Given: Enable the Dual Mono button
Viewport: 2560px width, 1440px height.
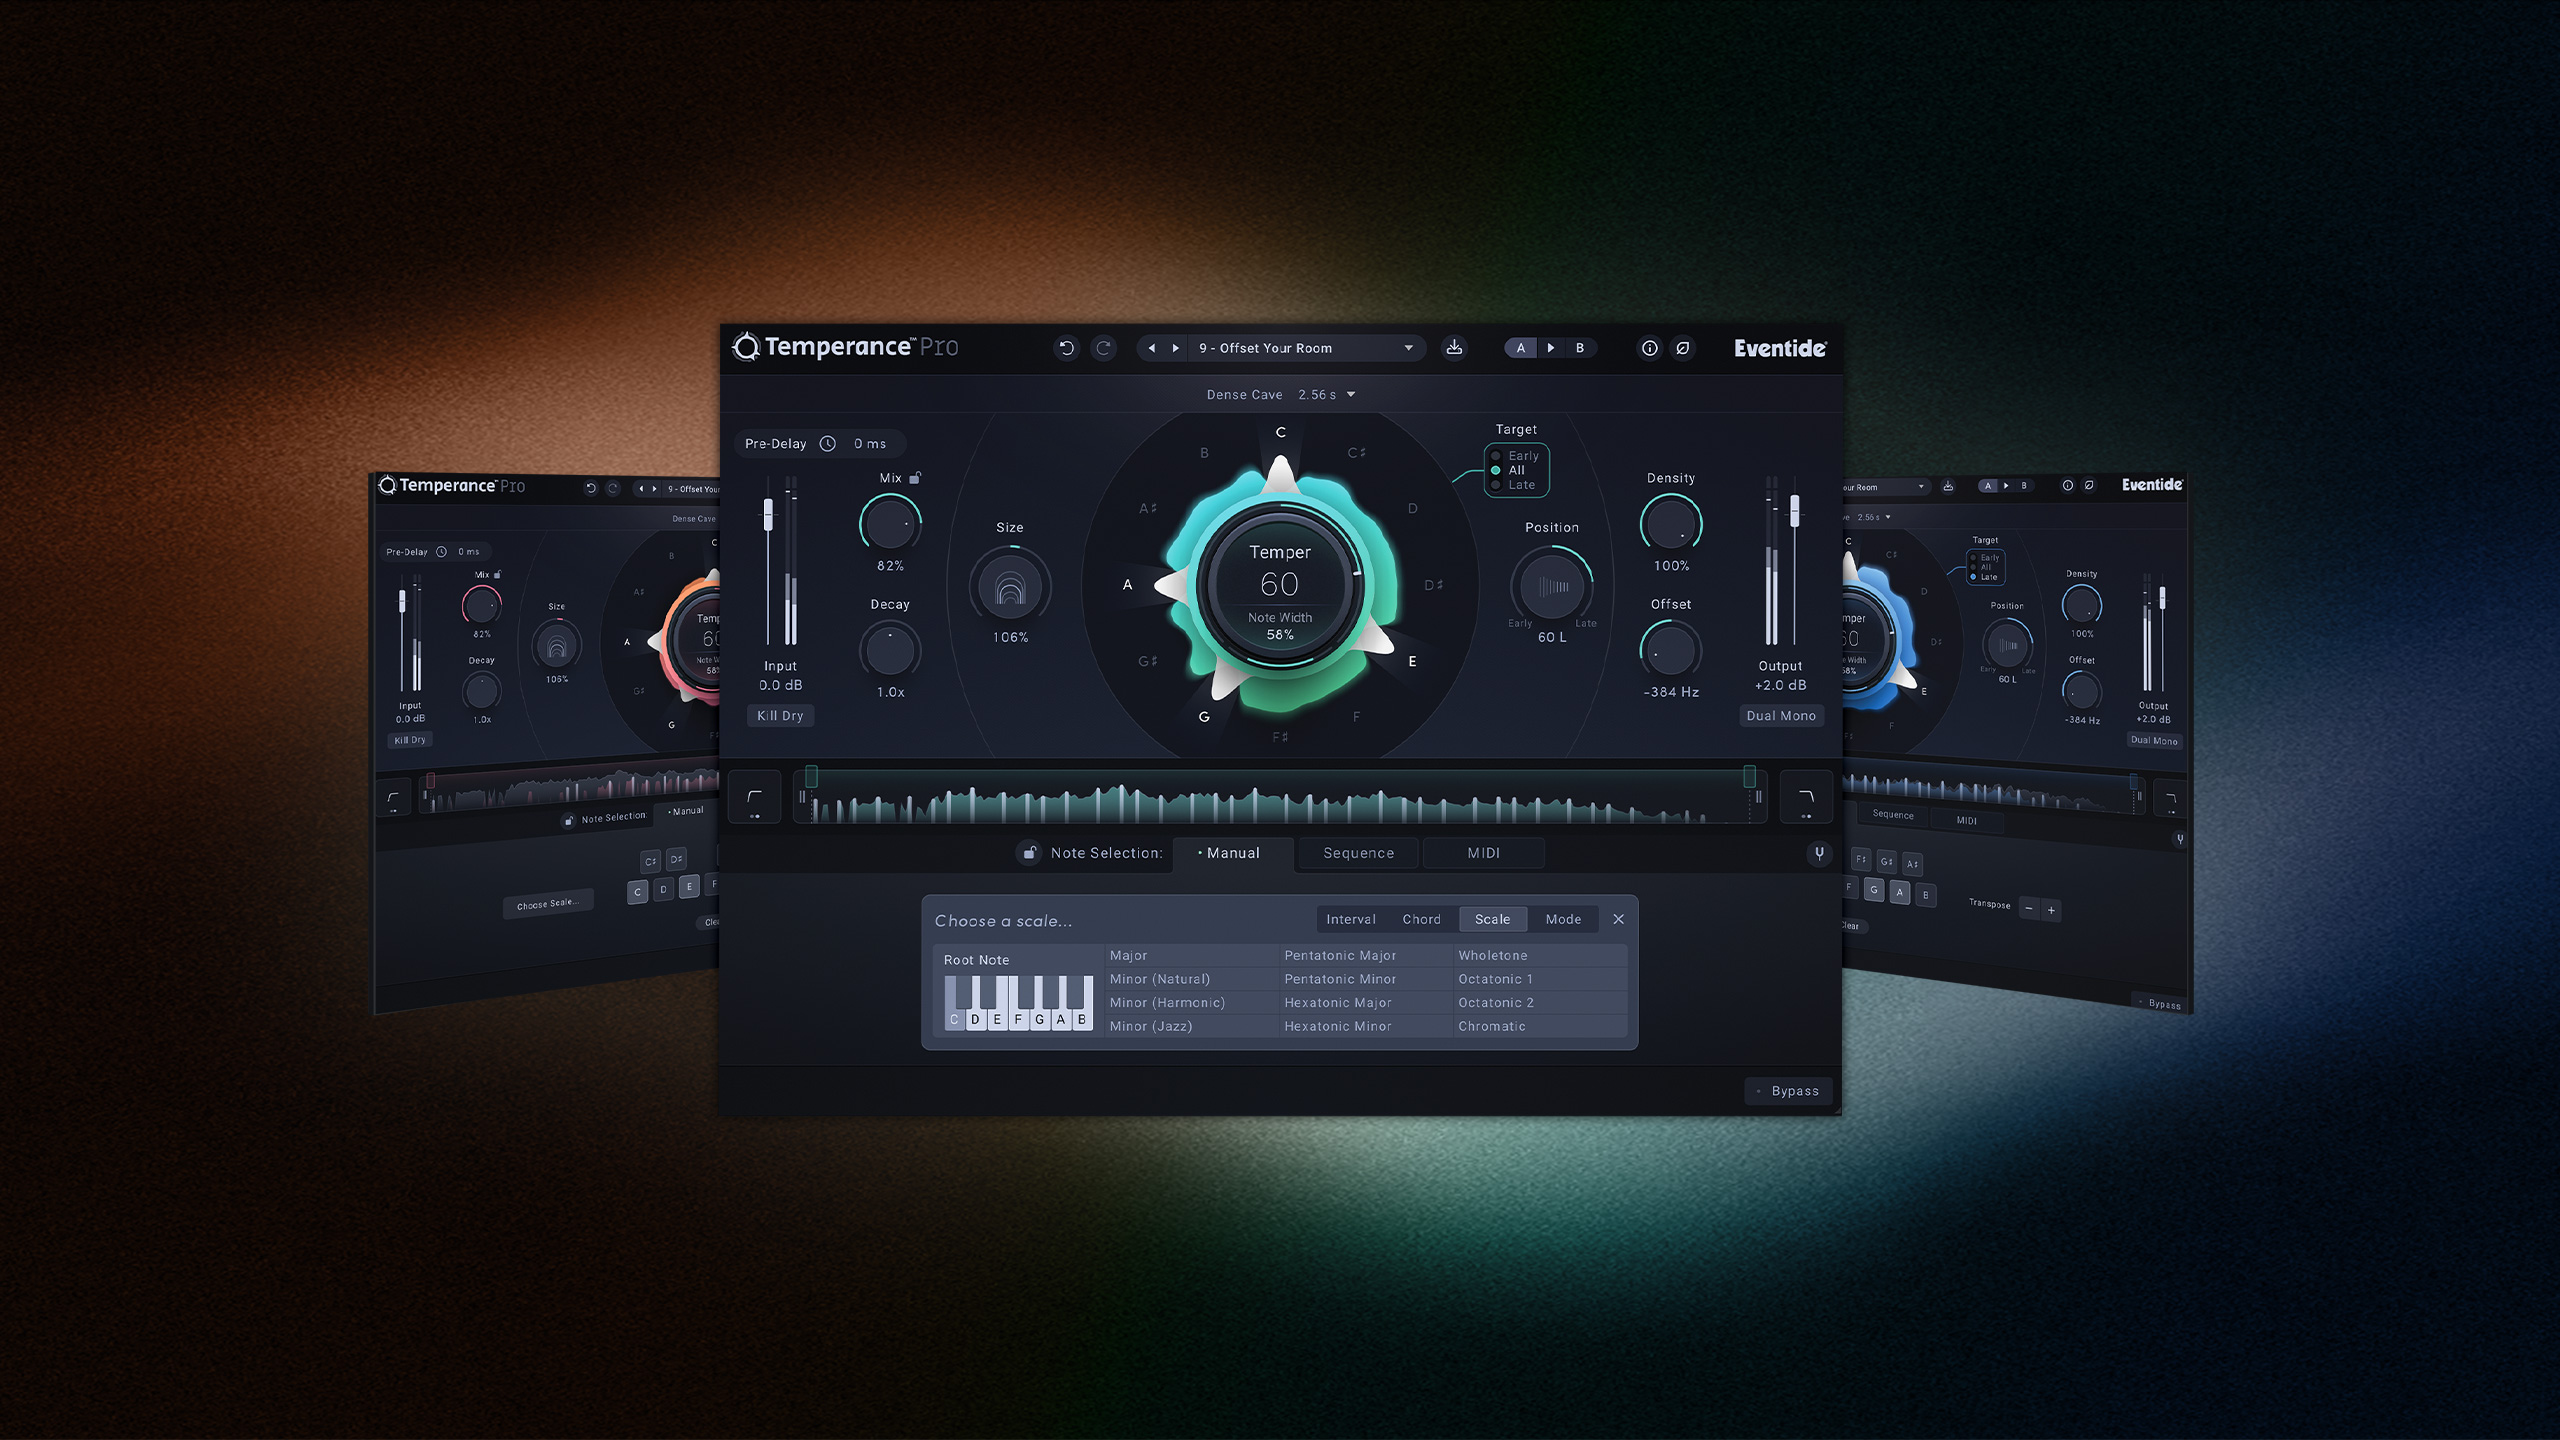Looking at the screenshot, I should point(1781,716).
